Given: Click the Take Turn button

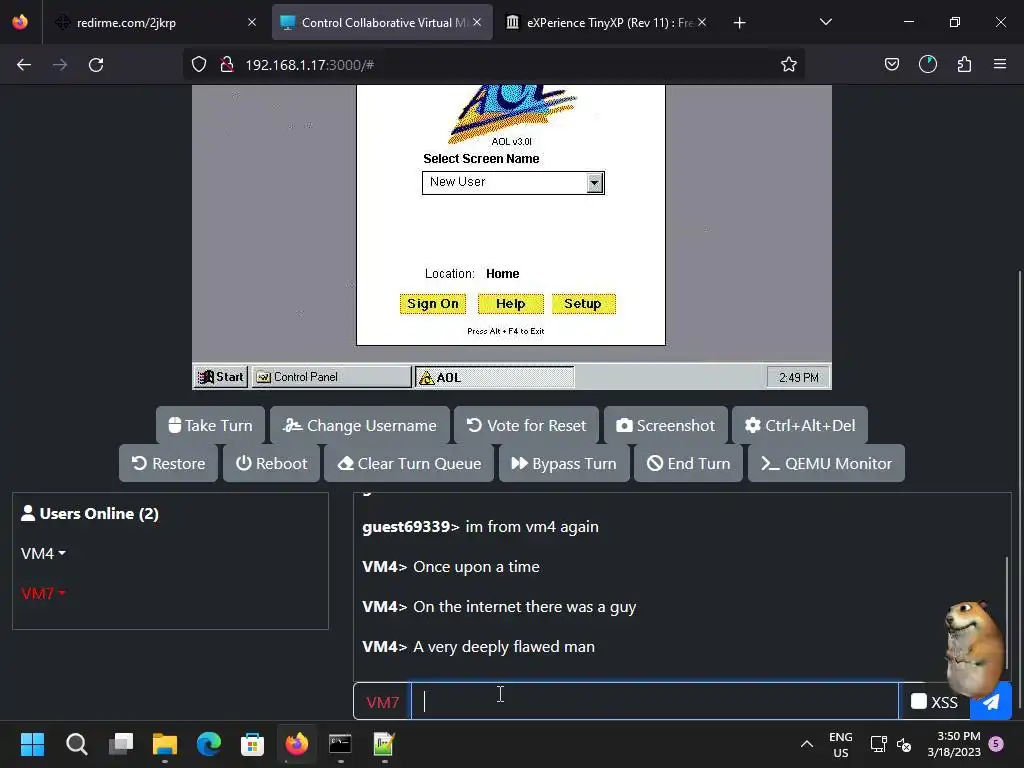Looking at the screenshot, I should click(210, 425).
